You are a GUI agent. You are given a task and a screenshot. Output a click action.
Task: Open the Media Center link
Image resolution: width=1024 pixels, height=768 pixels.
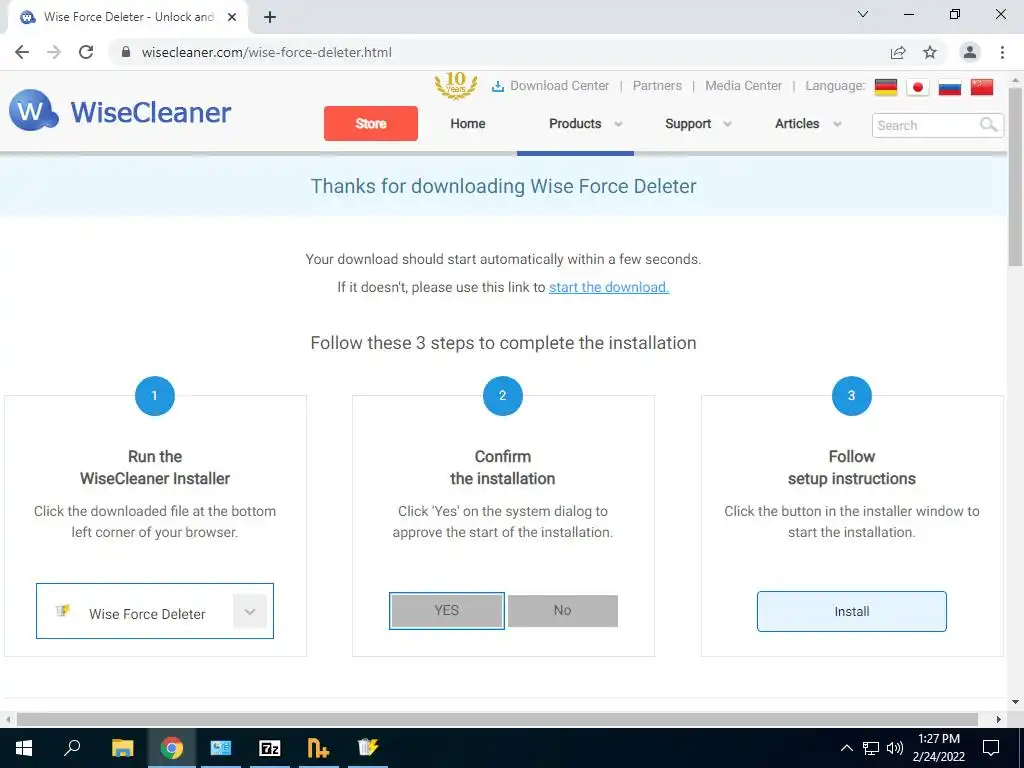[743, 86]
